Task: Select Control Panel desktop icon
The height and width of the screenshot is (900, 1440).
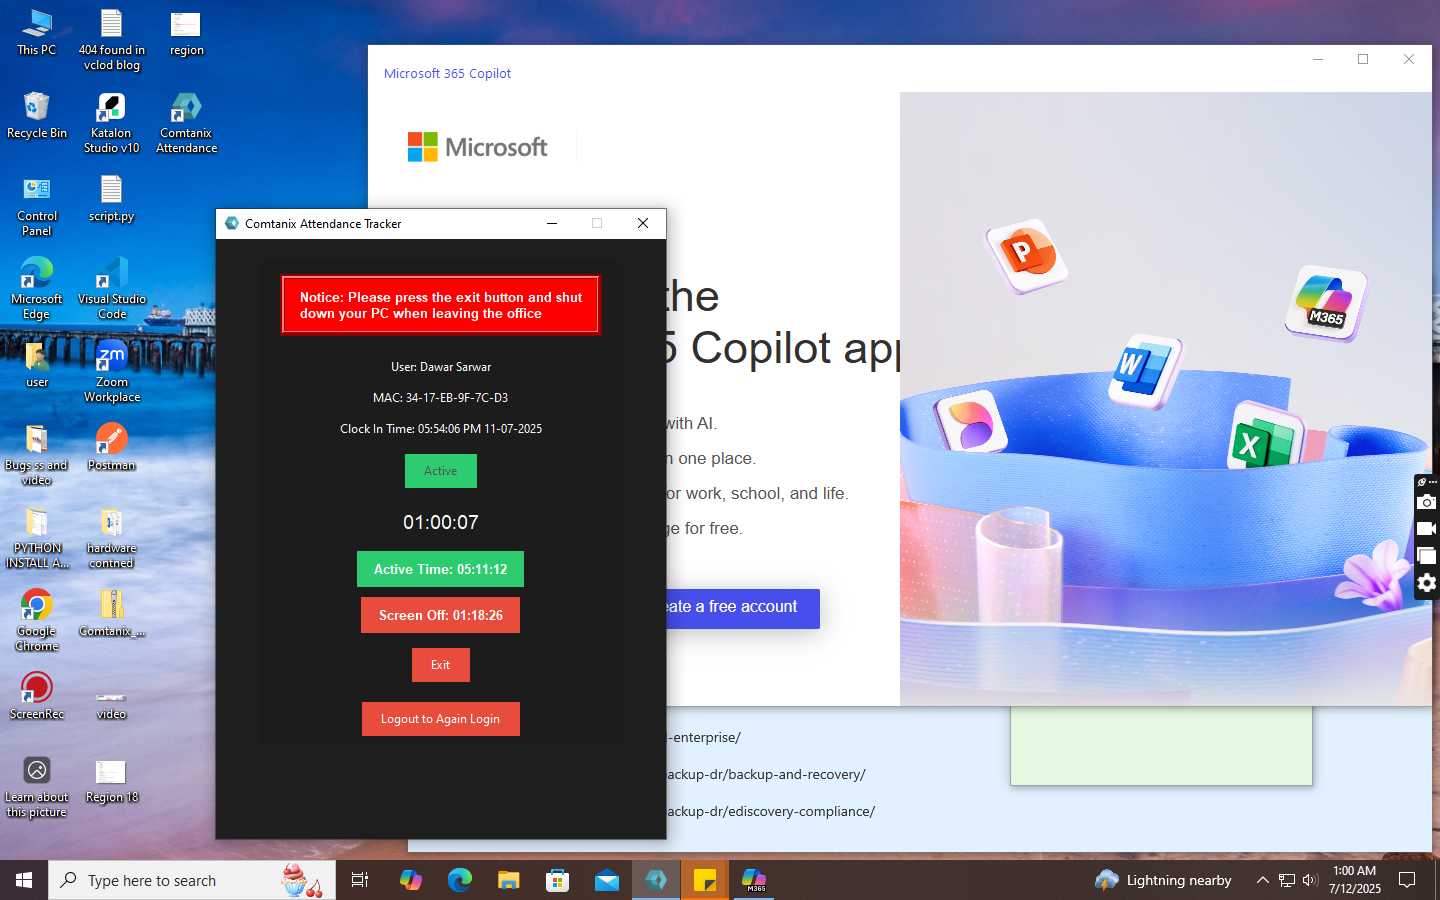Action: pyautogui.click(x=37, y=205)
